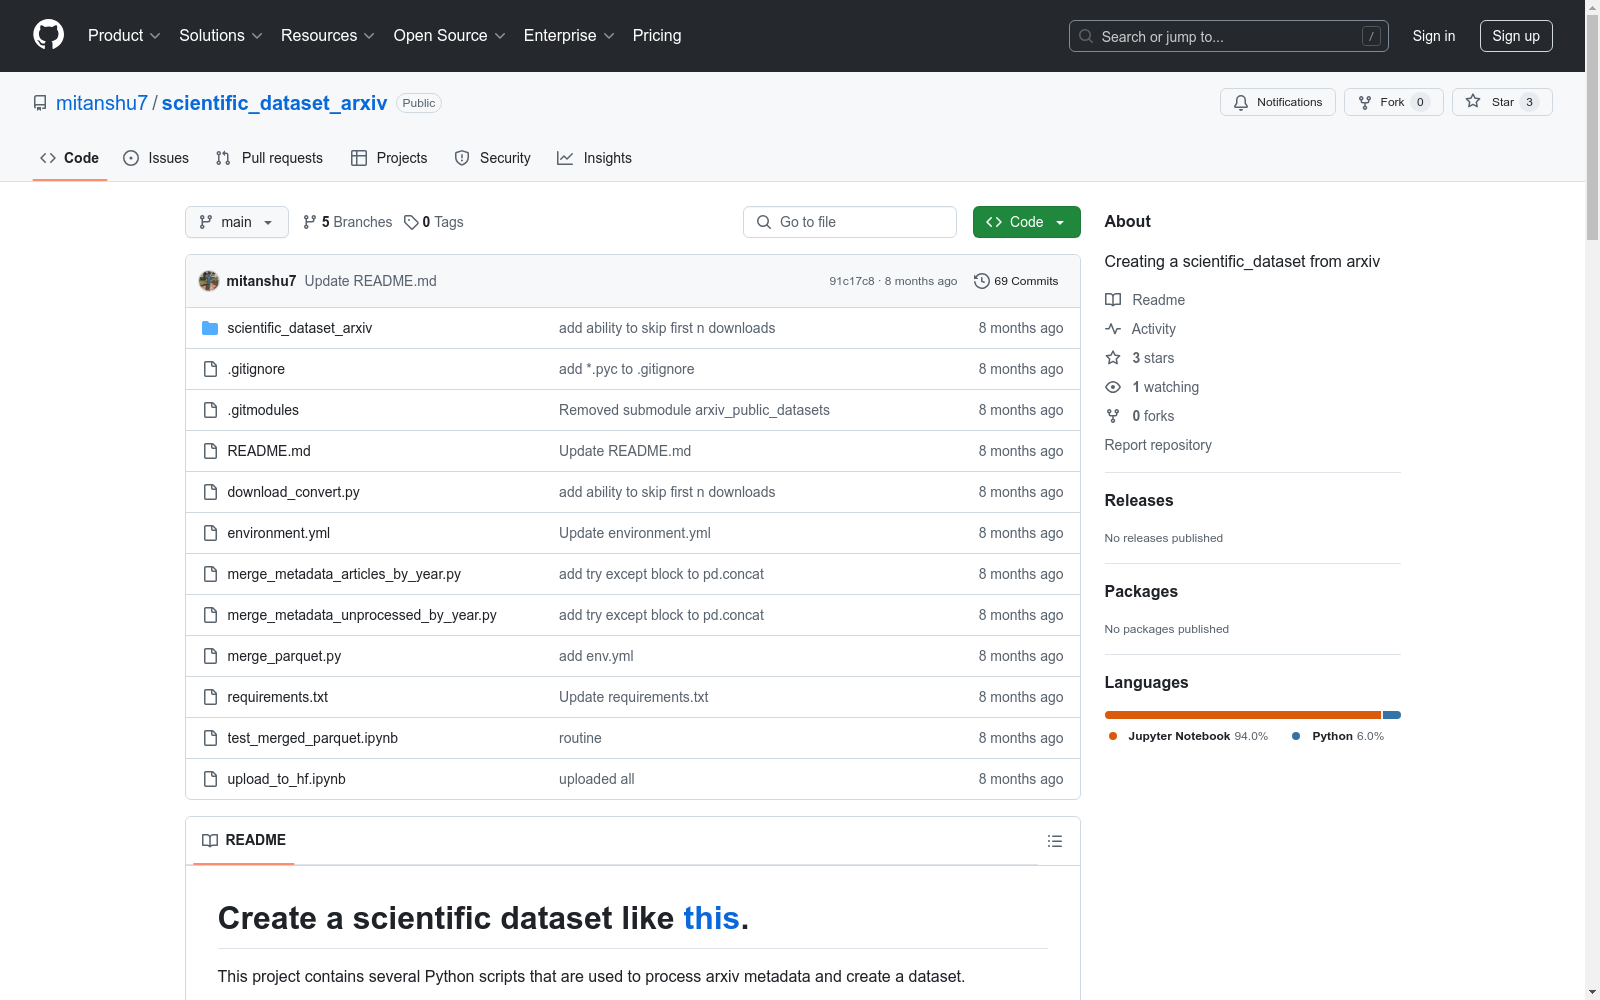Click the search magnifier icon in header

pos(1086,36)
